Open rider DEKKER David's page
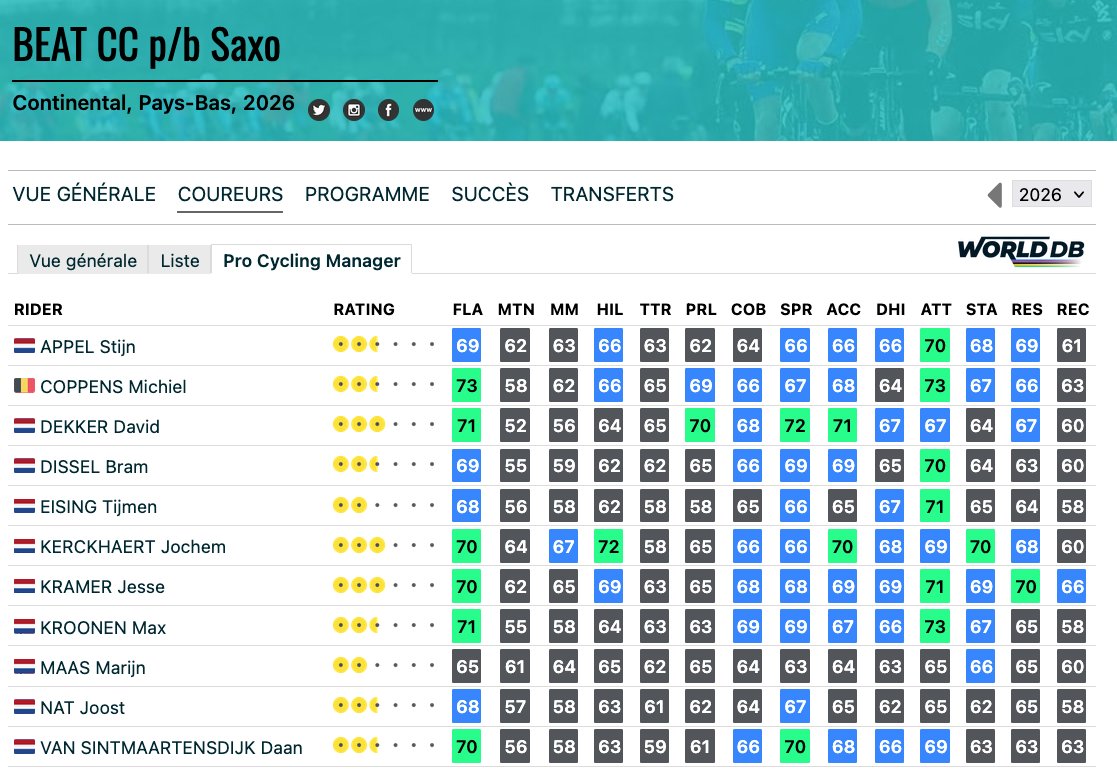 [100, 427]
